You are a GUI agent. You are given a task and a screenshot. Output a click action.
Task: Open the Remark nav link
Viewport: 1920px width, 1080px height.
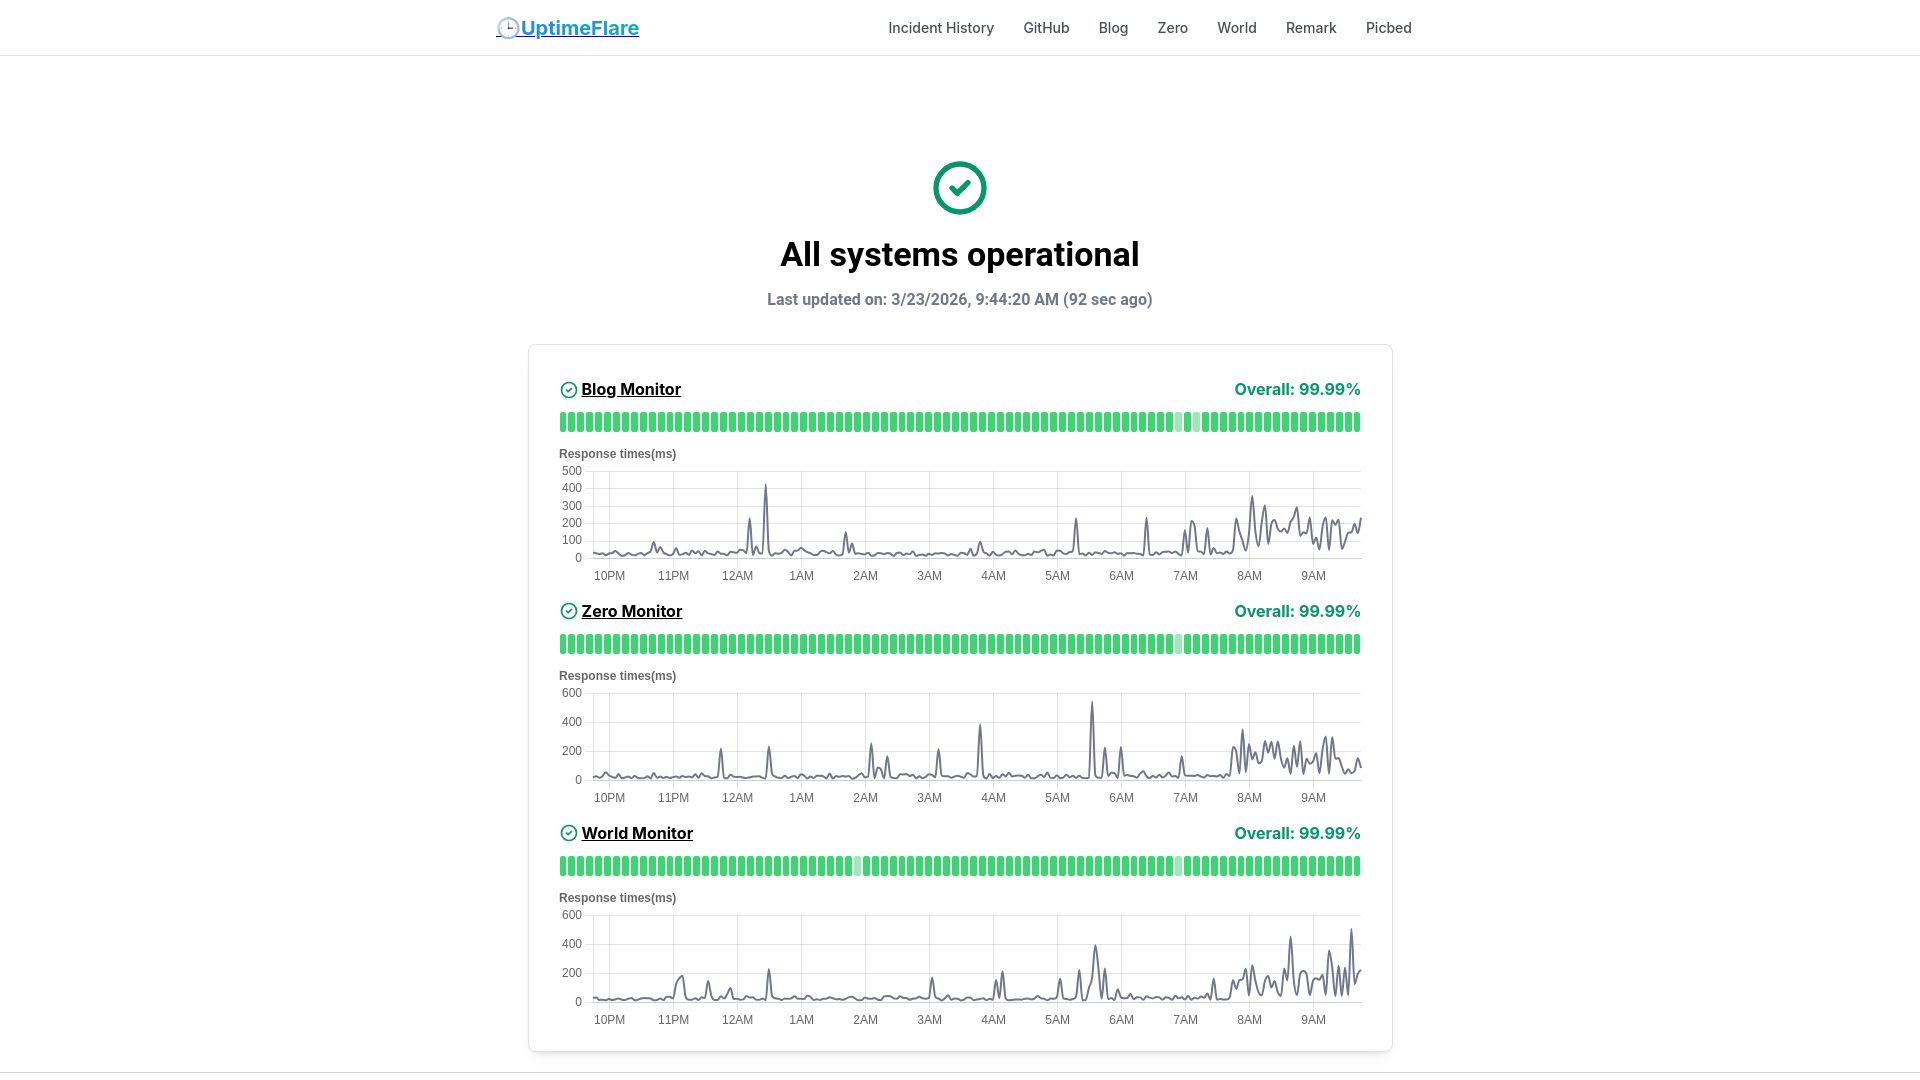pos(1311,28)
